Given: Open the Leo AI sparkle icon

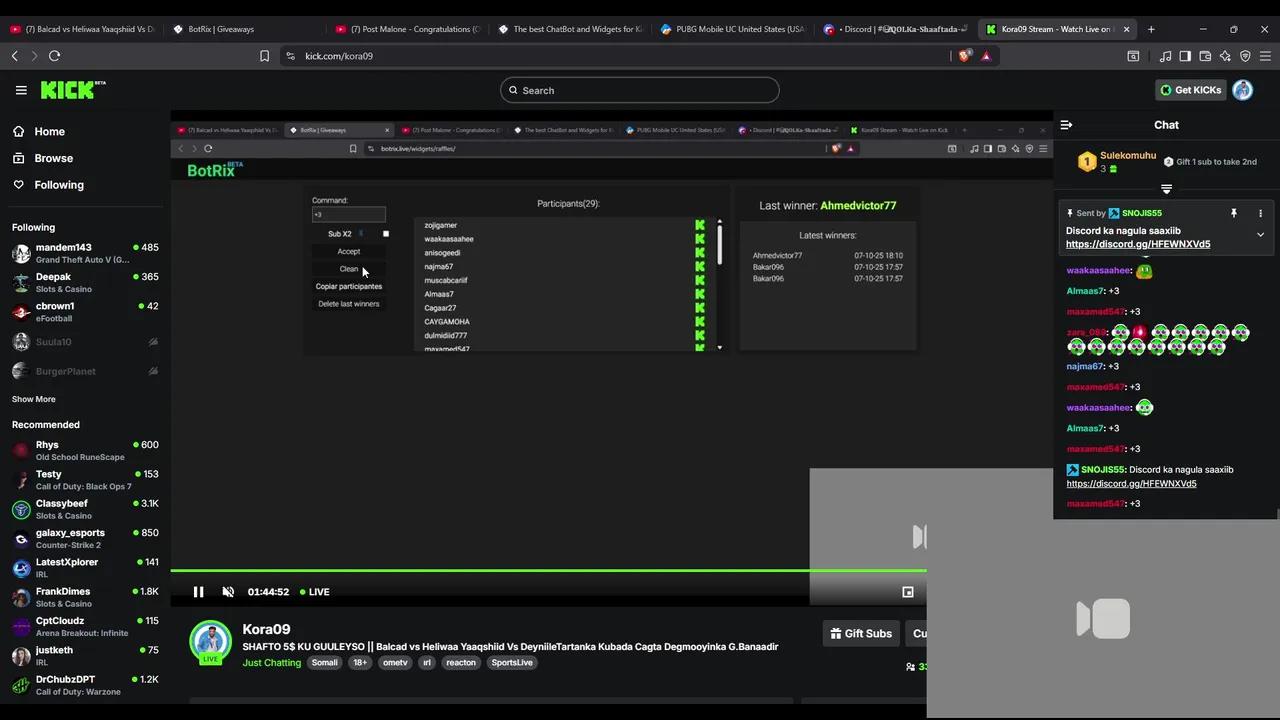Looking at the screenshot, I should (x=1225, y=56).
